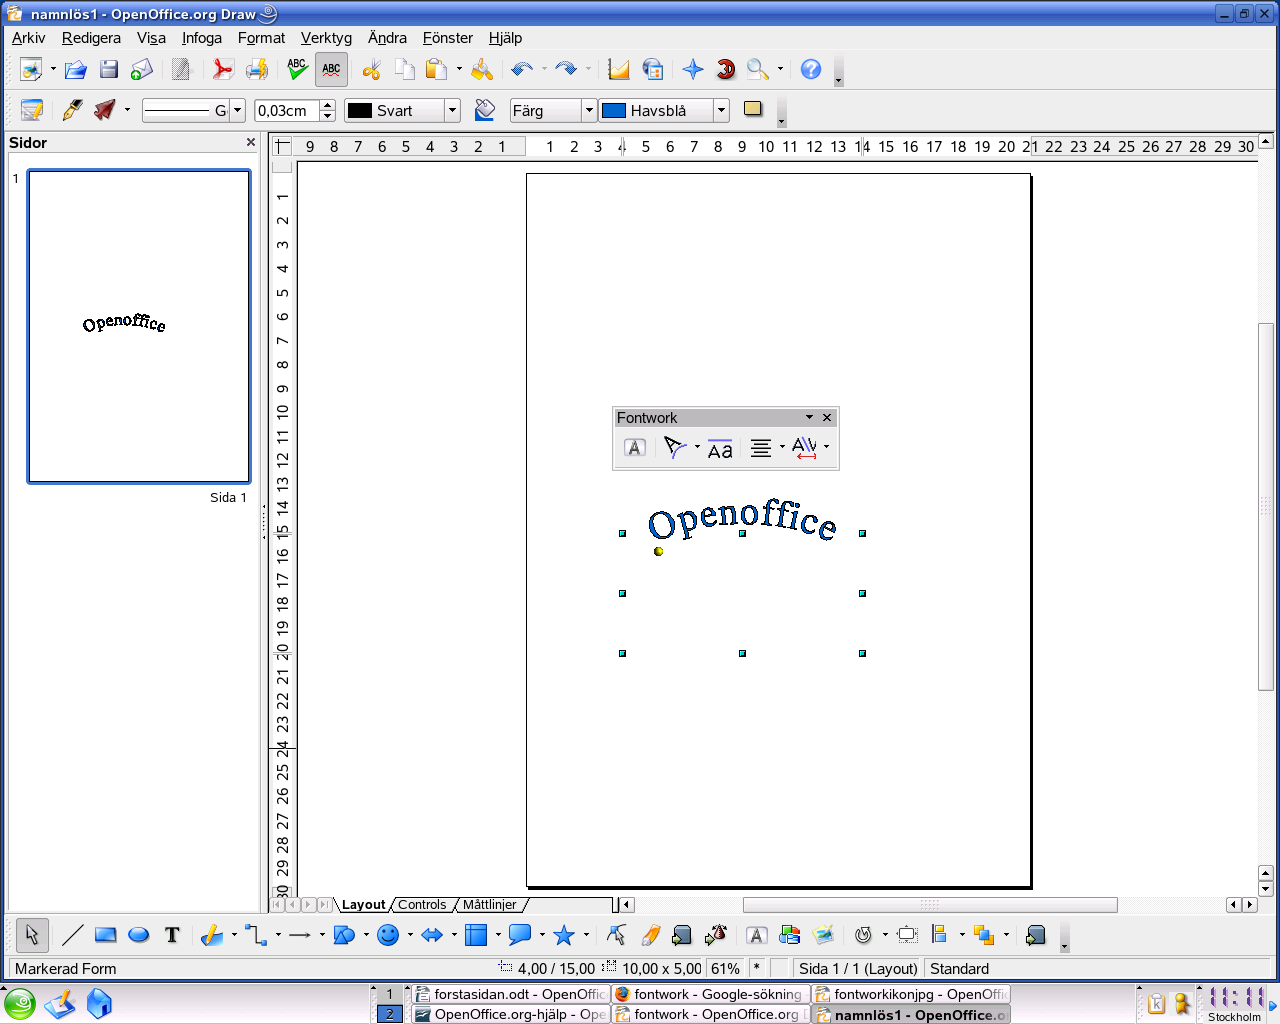Click the Rotate tool icon
Image resolution: width=1280 pixels, height=1024 pixels.
(x=863, y=935)
